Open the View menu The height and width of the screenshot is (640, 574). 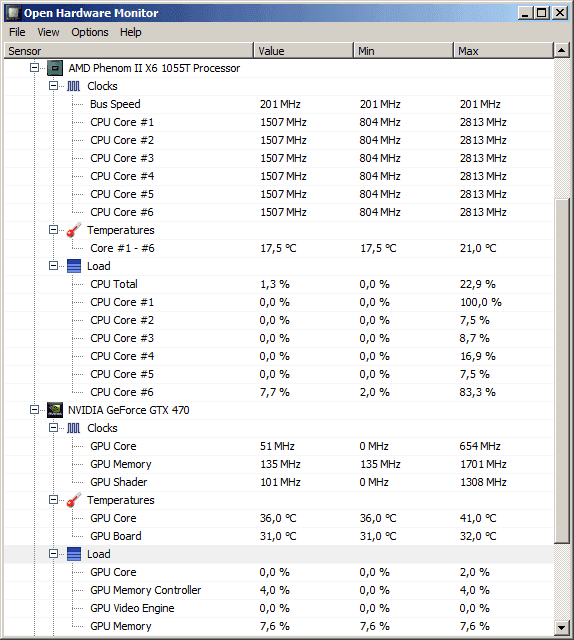tap(48, 32)
